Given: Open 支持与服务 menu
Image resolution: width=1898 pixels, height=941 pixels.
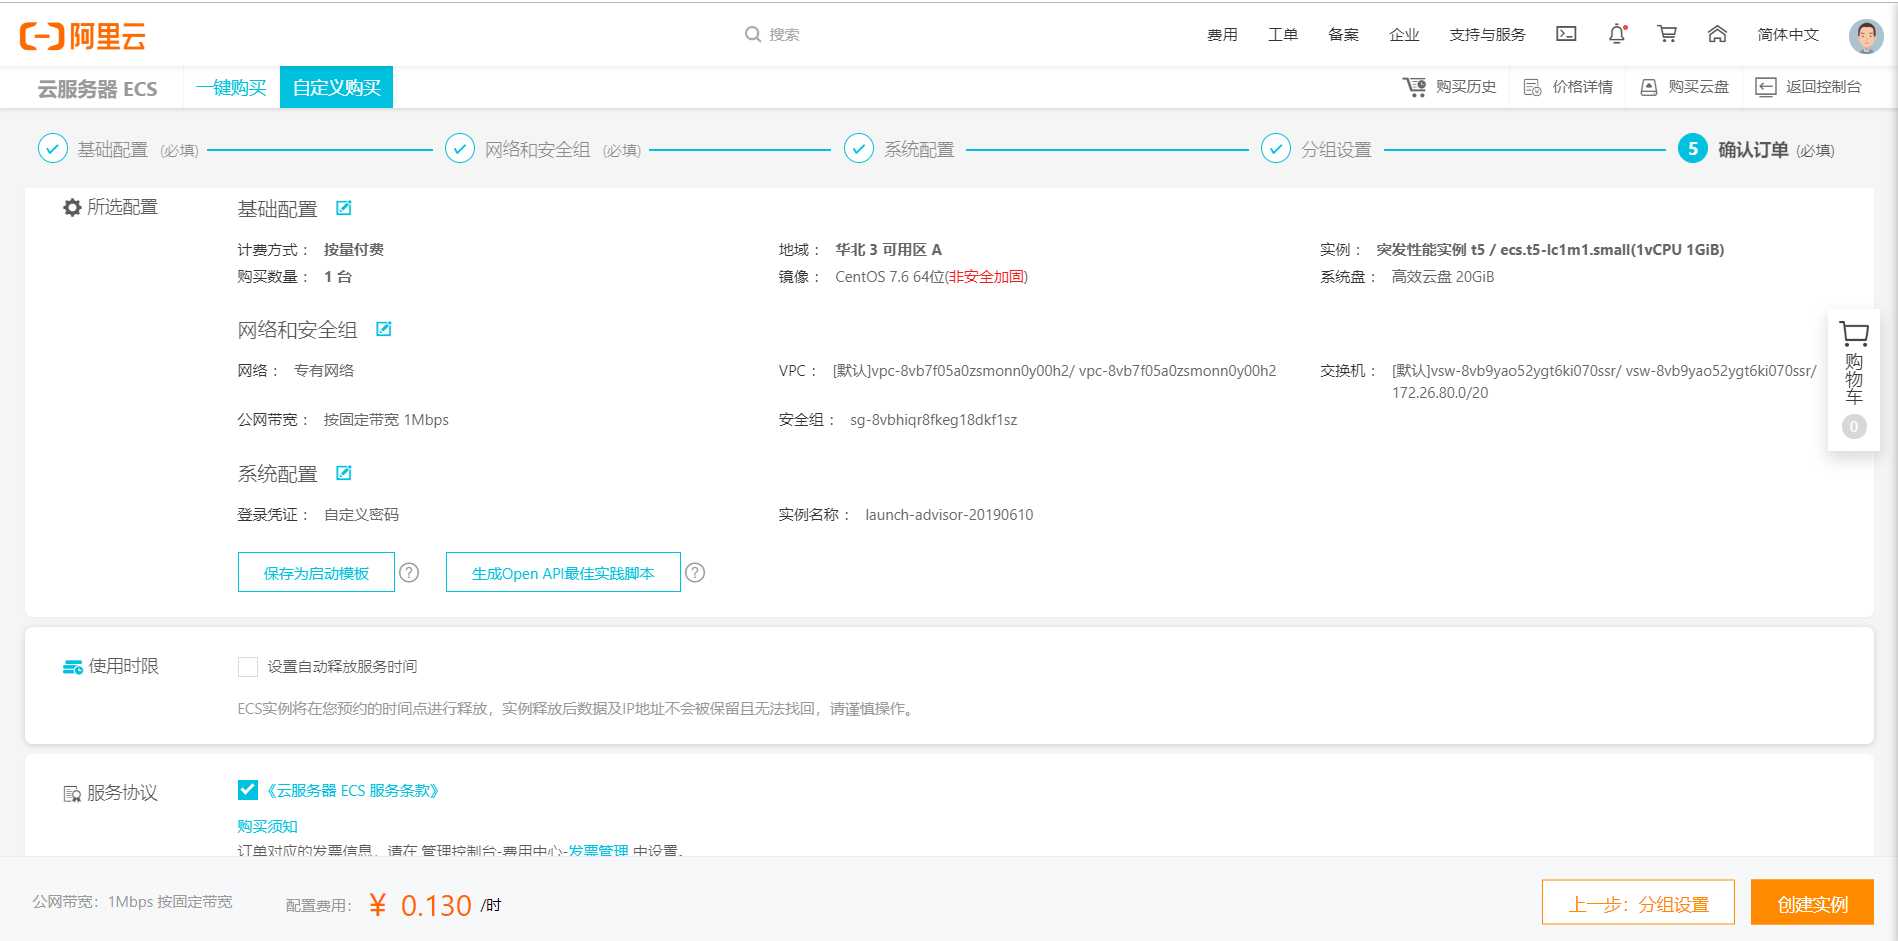Looking at the screenshot, I should click(x=1488, y=34).
